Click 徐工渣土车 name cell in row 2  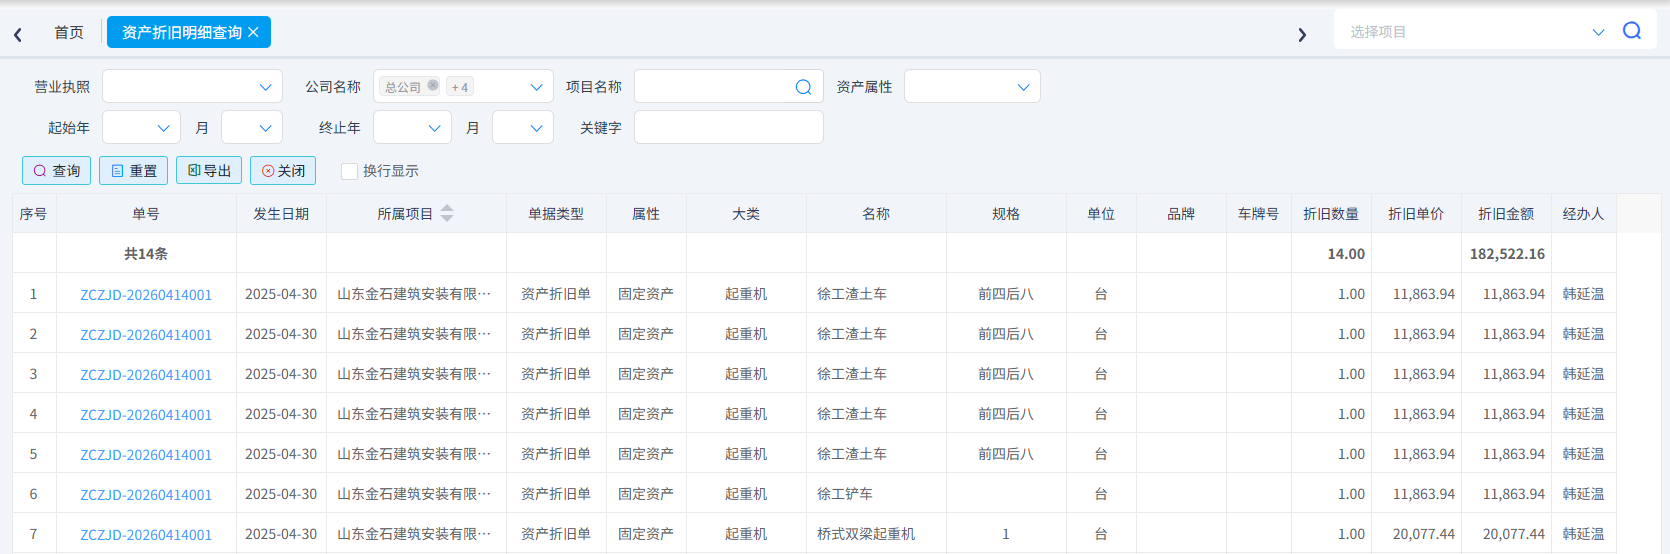tap(876, 334)
